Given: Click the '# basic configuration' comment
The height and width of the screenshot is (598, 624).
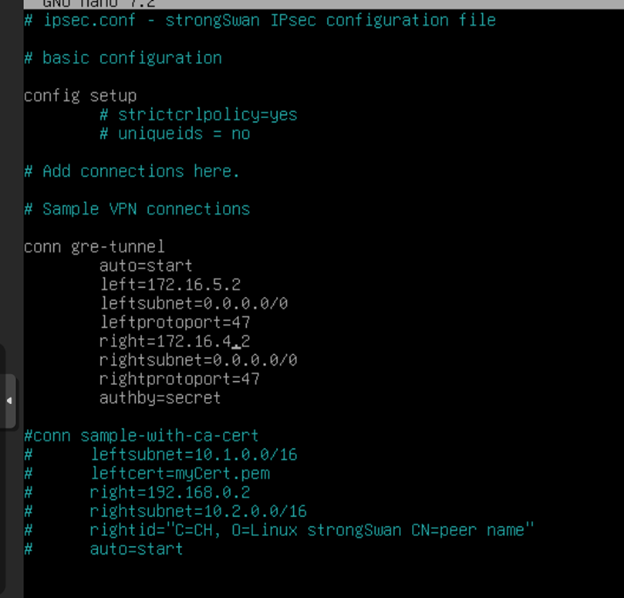Looking at the screenshot, I should (x=123, y=58).
